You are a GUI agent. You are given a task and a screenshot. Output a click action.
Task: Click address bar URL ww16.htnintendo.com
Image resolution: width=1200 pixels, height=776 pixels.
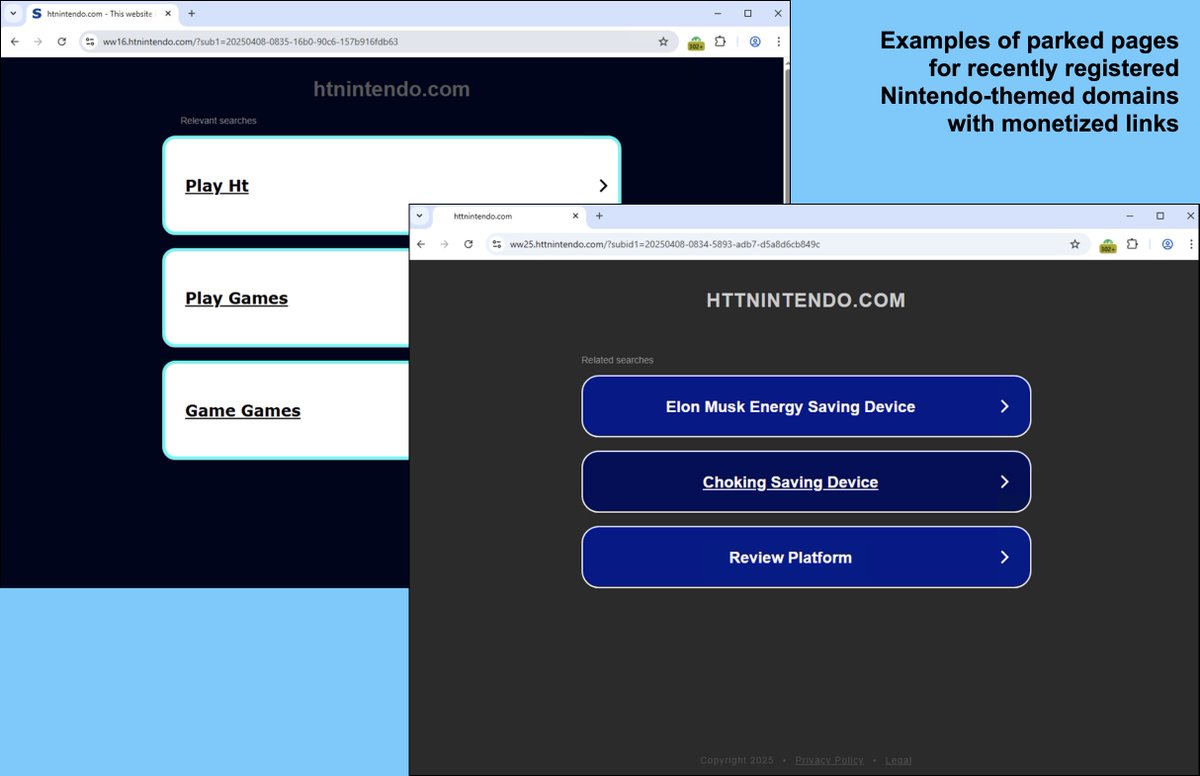[x=250, y=42]
